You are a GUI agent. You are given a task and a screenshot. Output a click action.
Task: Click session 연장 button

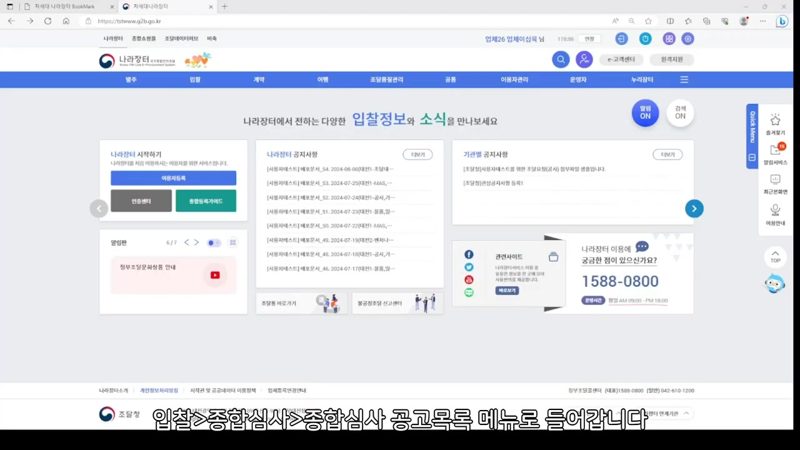(589, 39)
